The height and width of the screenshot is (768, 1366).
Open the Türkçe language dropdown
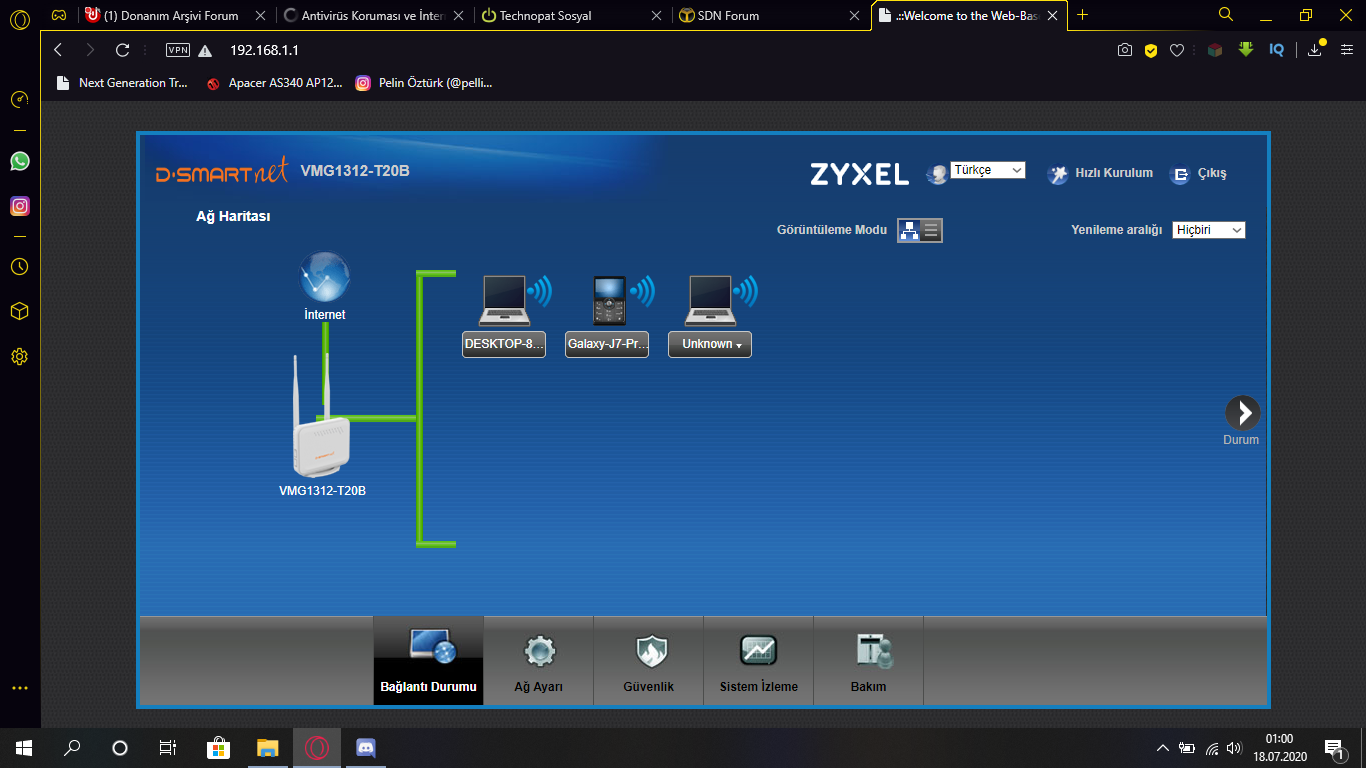[x=988, y=170]
